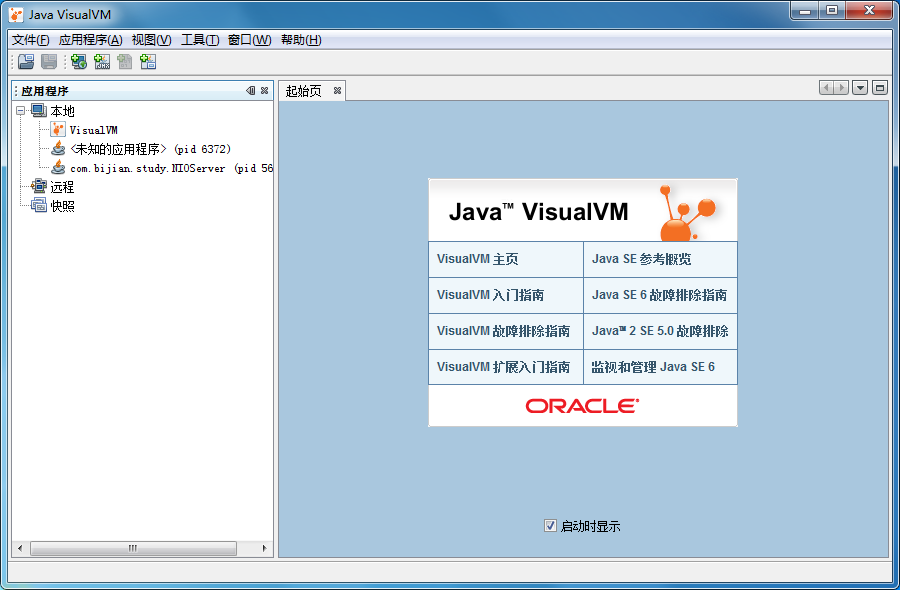
Task: Select 未知的应用程序 pid 6372 entry
Action: pyautogui.click(x=150, y=149)
